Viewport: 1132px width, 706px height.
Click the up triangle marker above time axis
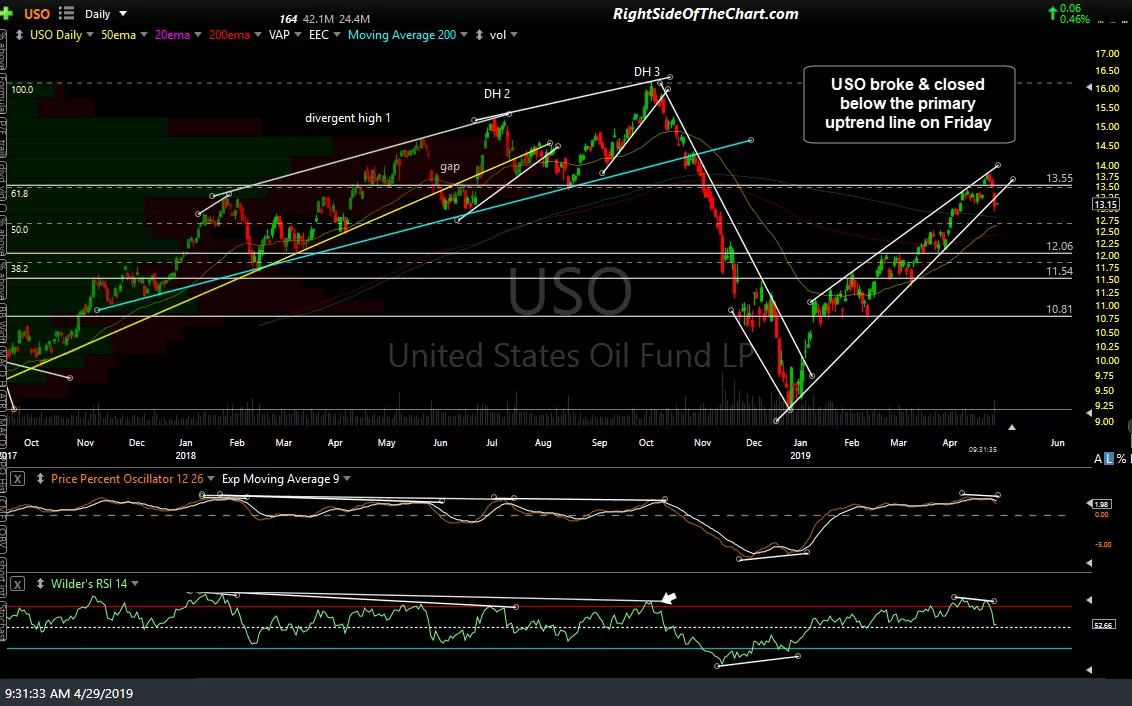[1011, 427]
